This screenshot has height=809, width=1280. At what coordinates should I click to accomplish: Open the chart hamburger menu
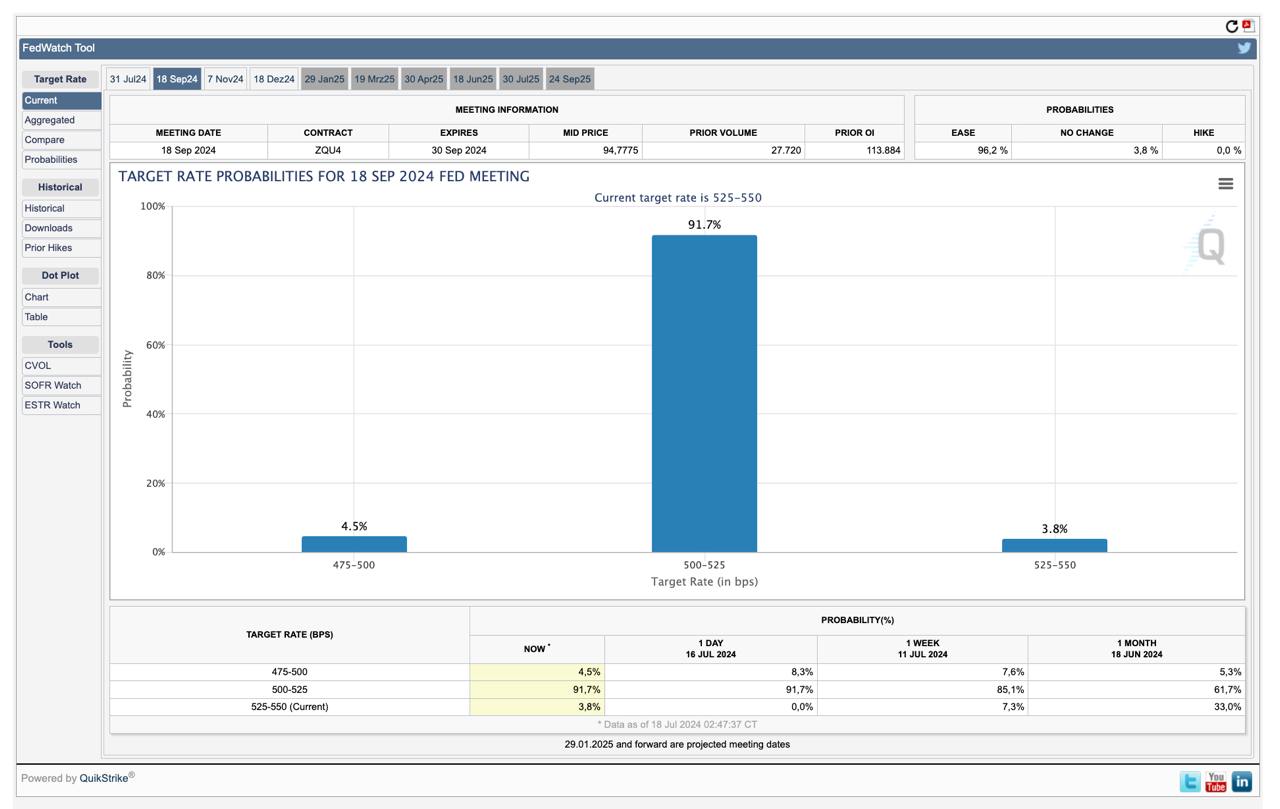[1225, 184]
